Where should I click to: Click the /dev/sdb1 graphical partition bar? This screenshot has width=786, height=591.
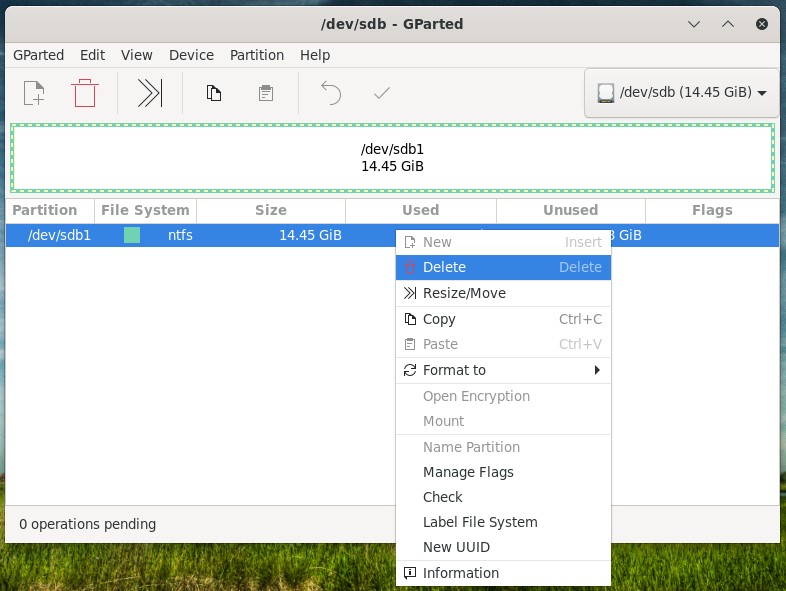tap(392, 158)
